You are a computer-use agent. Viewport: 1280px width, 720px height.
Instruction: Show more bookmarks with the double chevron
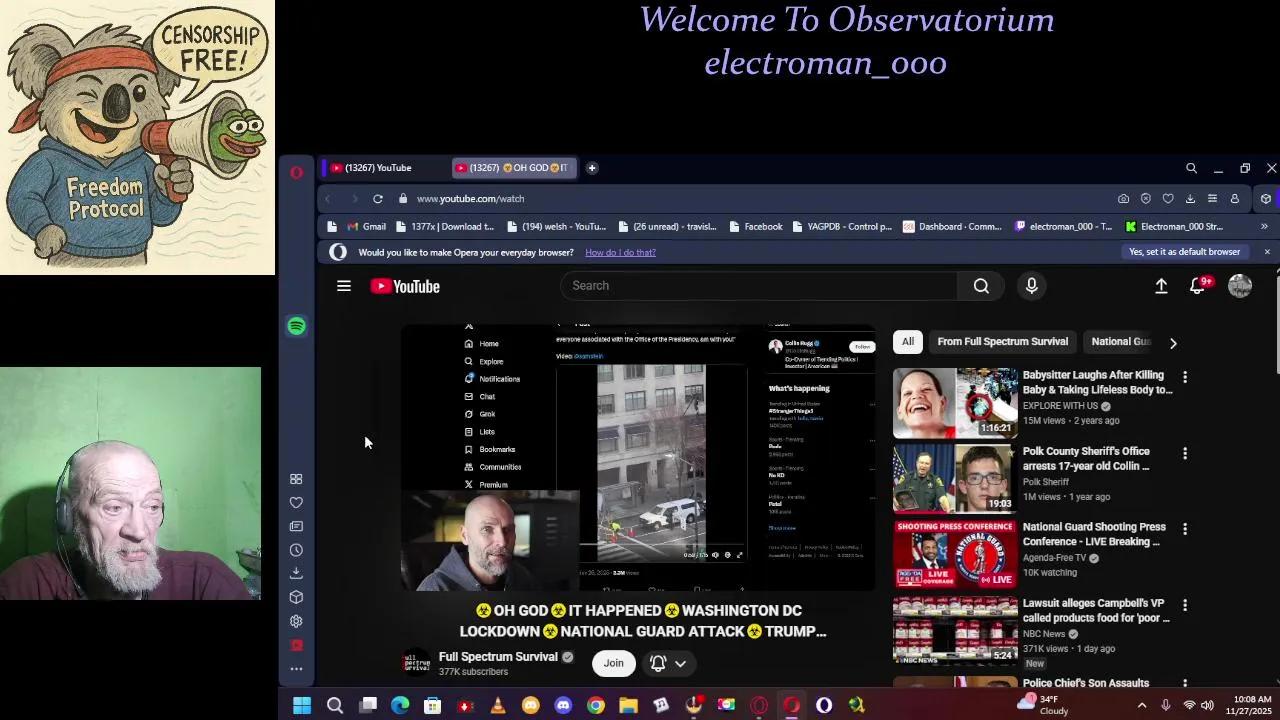1264,226
